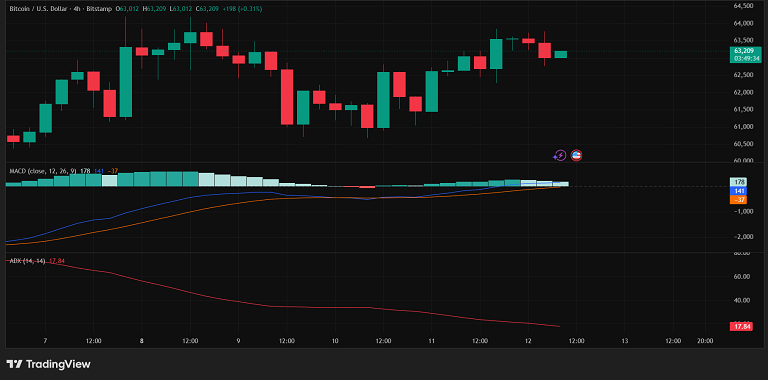This screenshot has width=768, height=380.
Task: Click the -2,000 MACD axis label
Action: pos(744,237)
